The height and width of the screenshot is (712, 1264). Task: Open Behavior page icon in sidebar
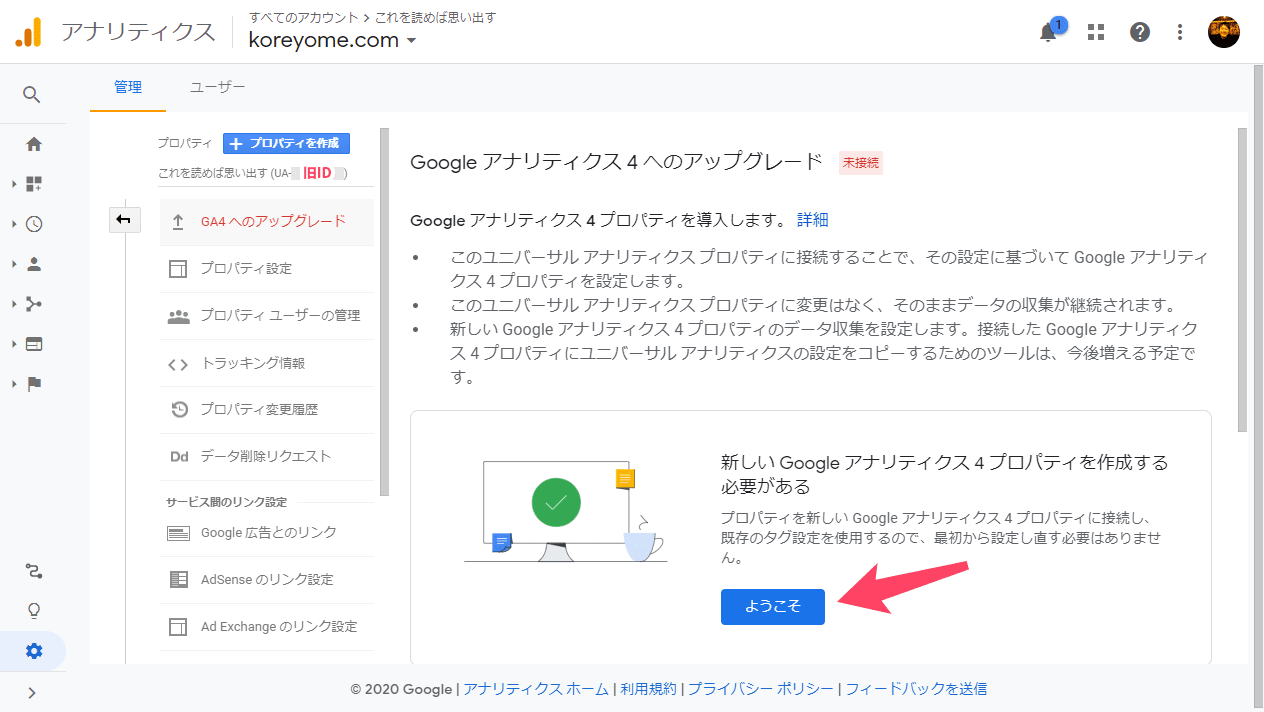point(34,344)
